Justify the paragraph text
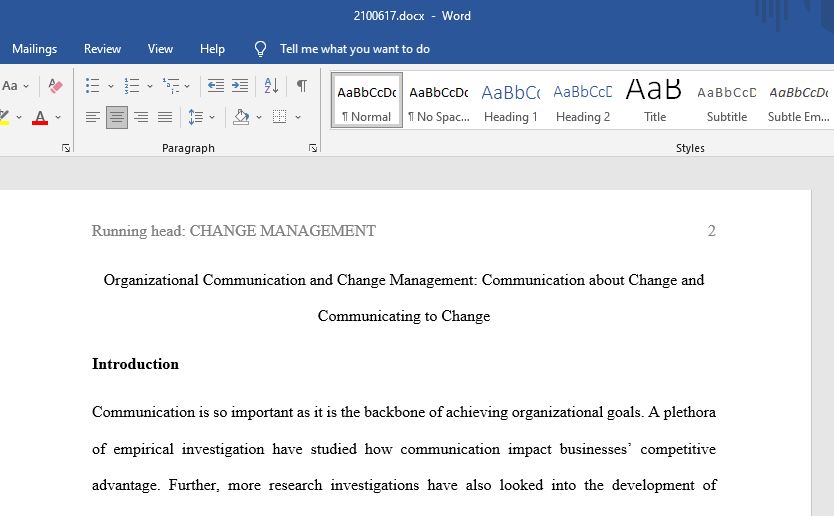The width and height of the screenshot is (834, 516). click(165, 117)
